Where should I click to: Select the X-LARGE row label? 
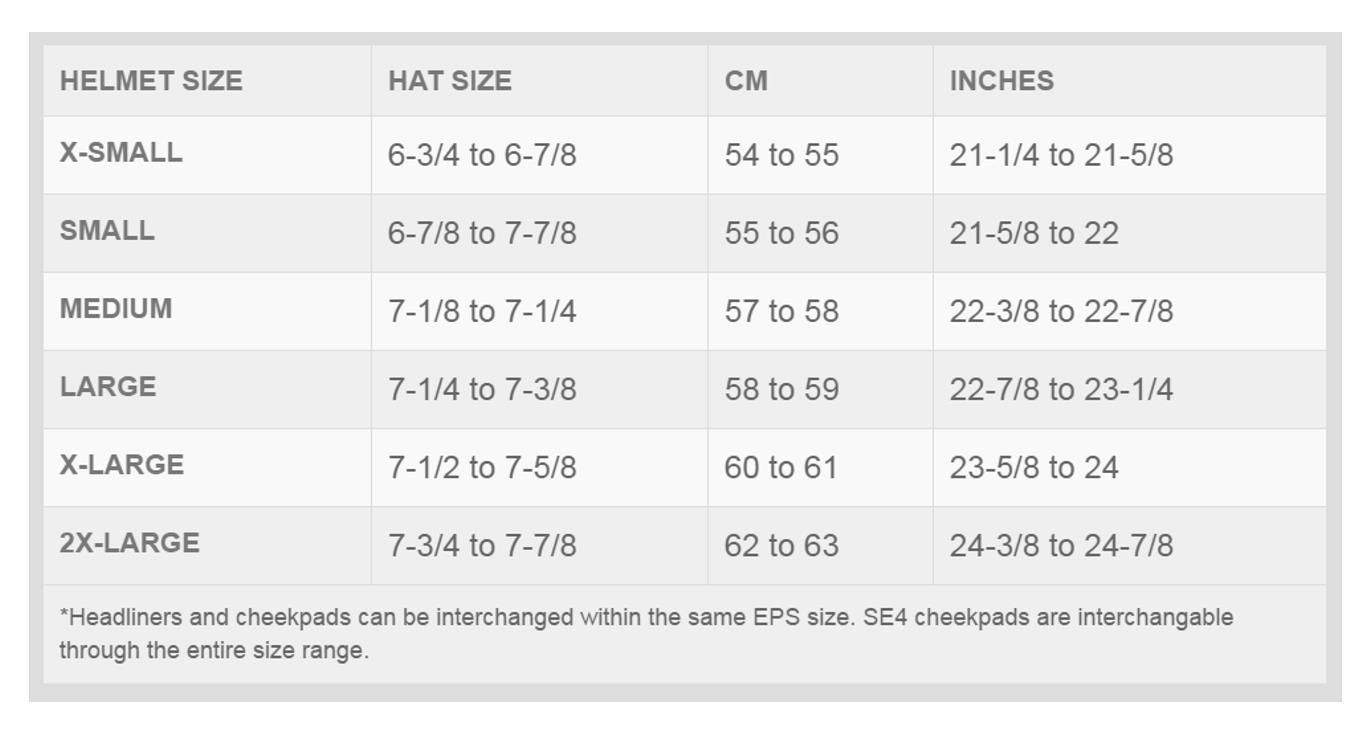pyautogui.click(x=122, y=465)
